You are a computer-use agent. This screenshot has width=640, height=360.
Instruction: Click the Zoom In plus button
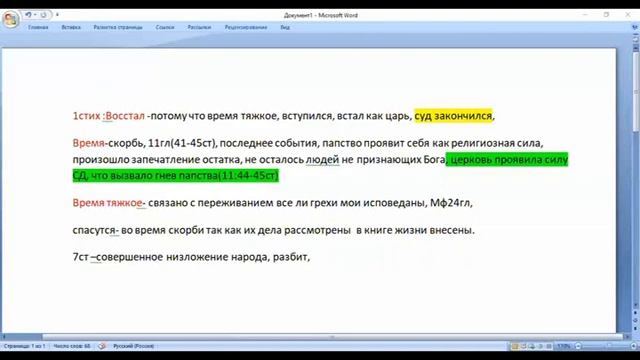coord(634,347)
